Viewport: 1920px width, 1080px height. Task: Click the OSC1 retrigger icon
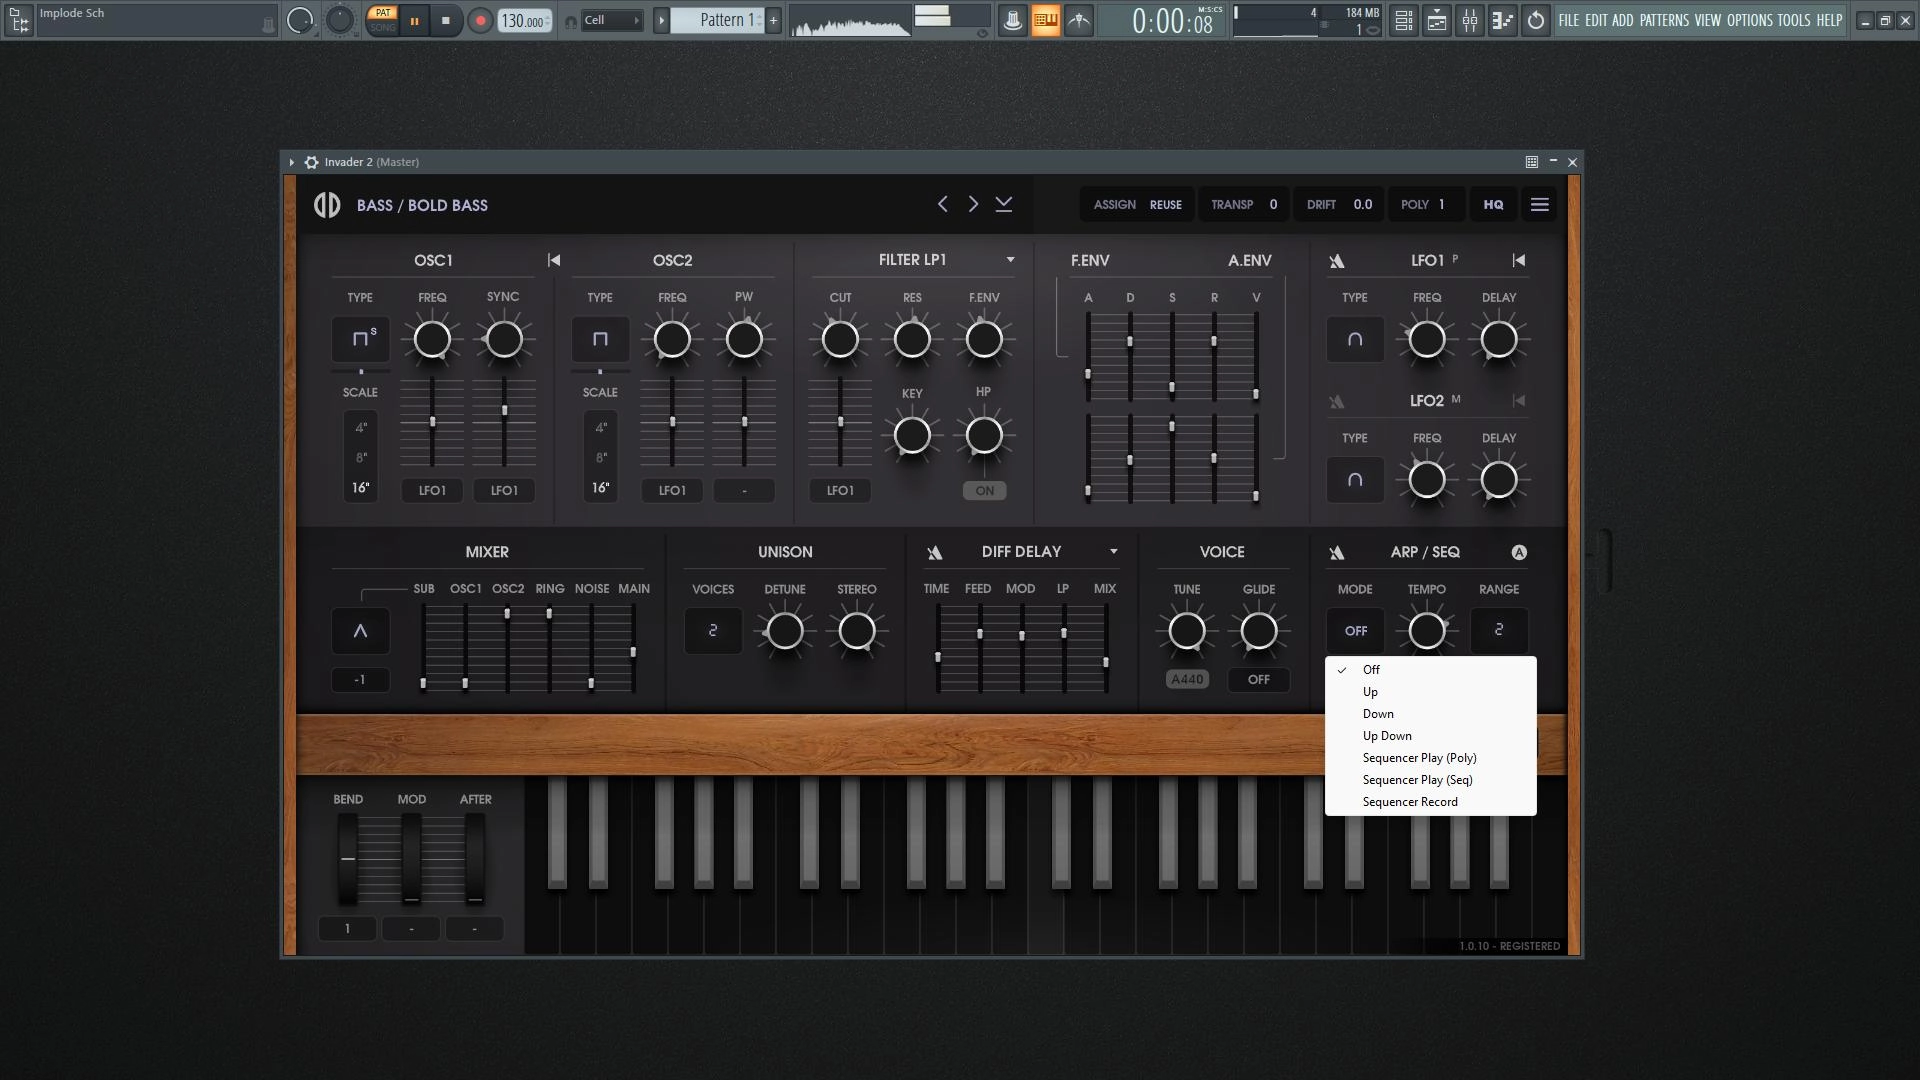tap(554, 260)
